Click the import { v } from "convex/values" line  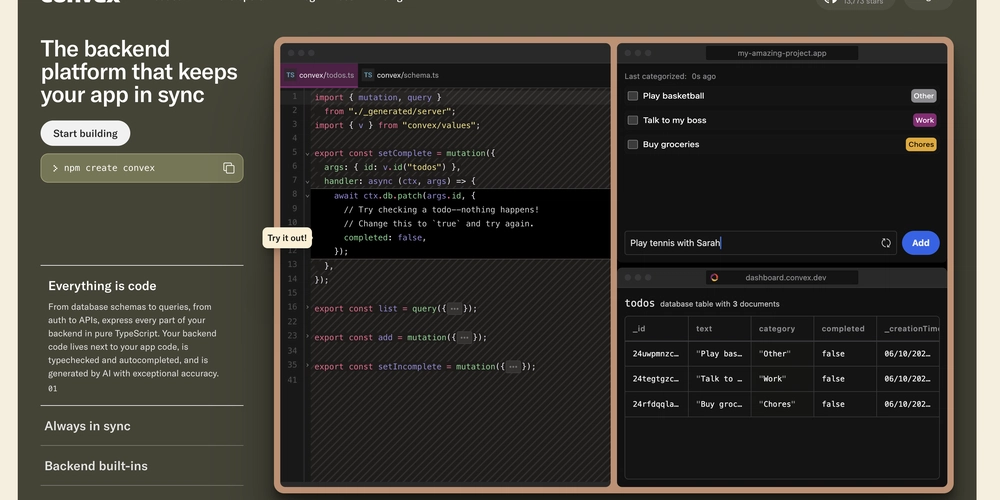point(397,126)
